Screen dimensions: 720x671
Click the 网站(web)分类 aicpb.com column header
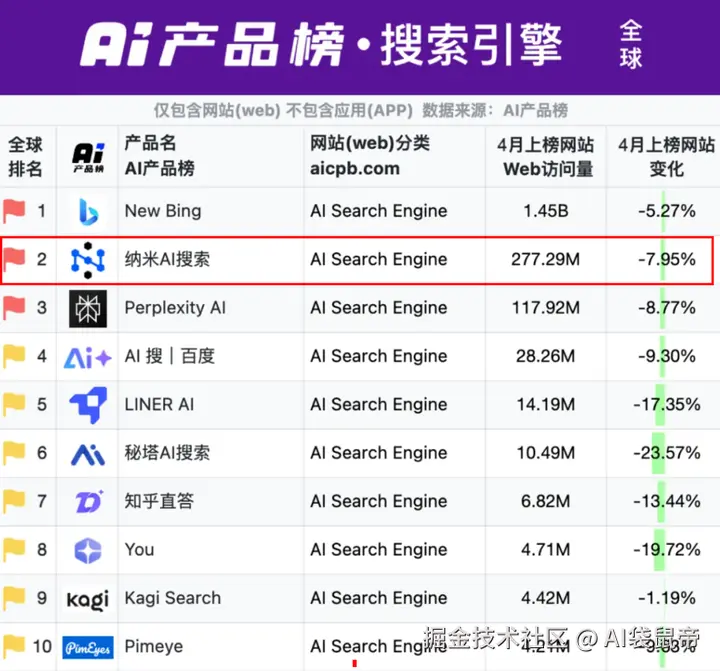(x=370, y=156)
